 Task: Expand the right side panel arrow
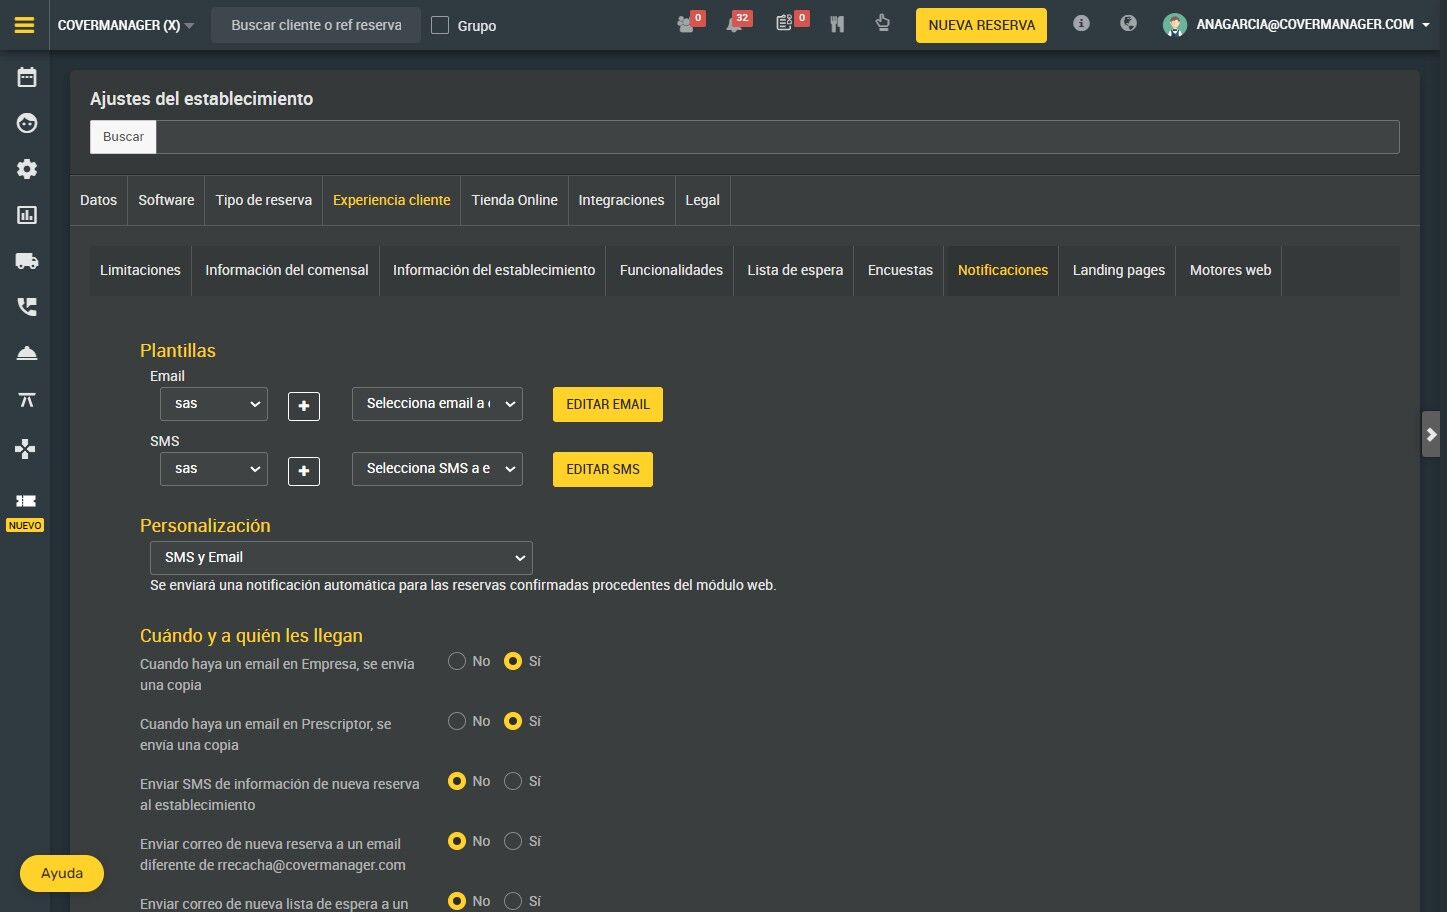coord(1432,434)
